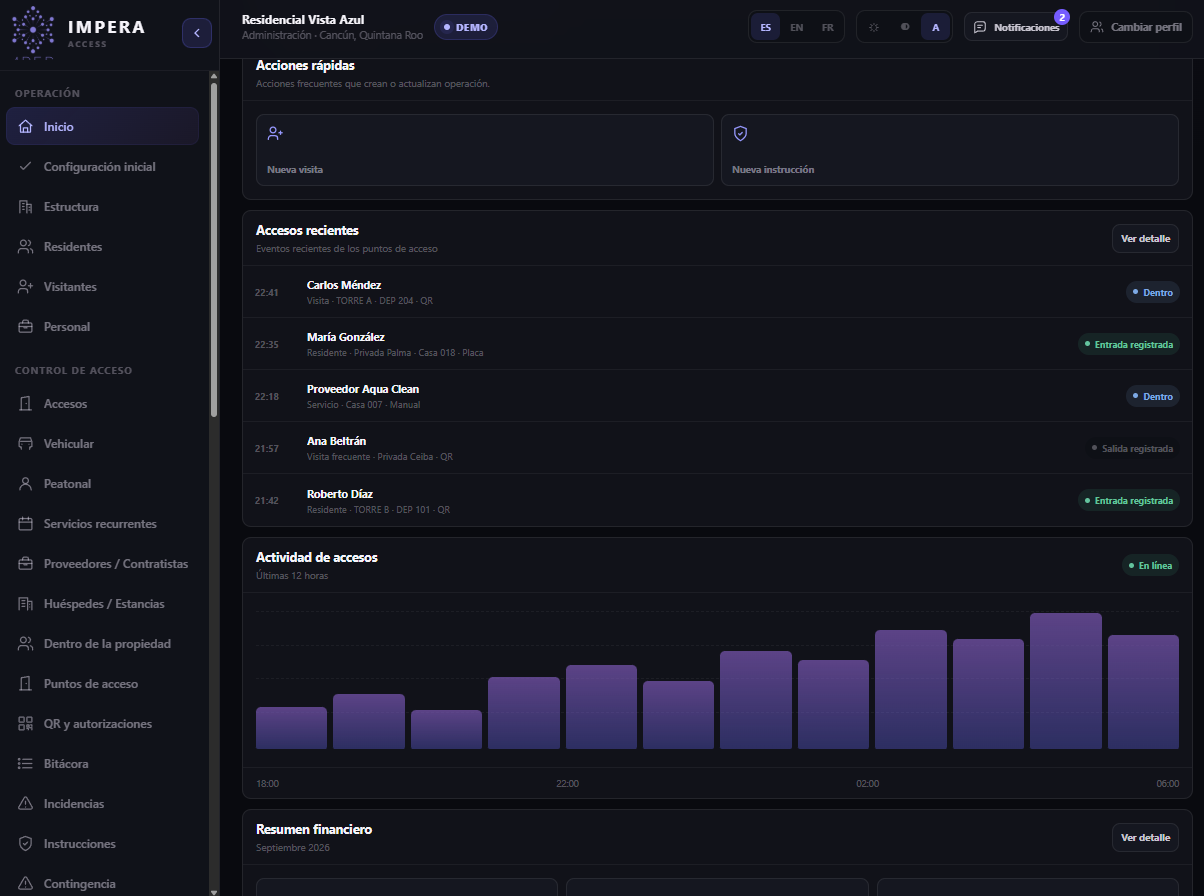Enable light theme with sun icon

click(874, 27)
